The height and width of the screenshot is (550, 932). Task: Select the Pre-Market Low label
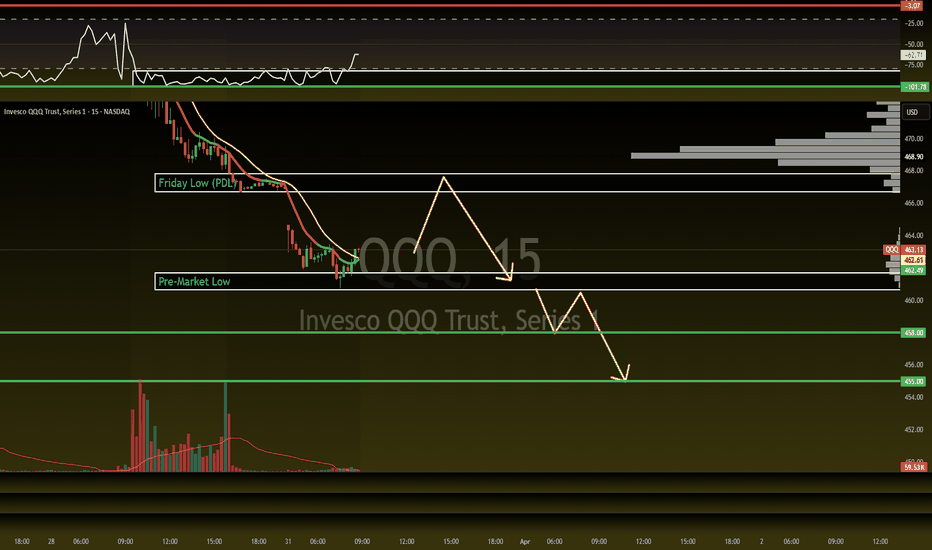[x=194, y=281]
